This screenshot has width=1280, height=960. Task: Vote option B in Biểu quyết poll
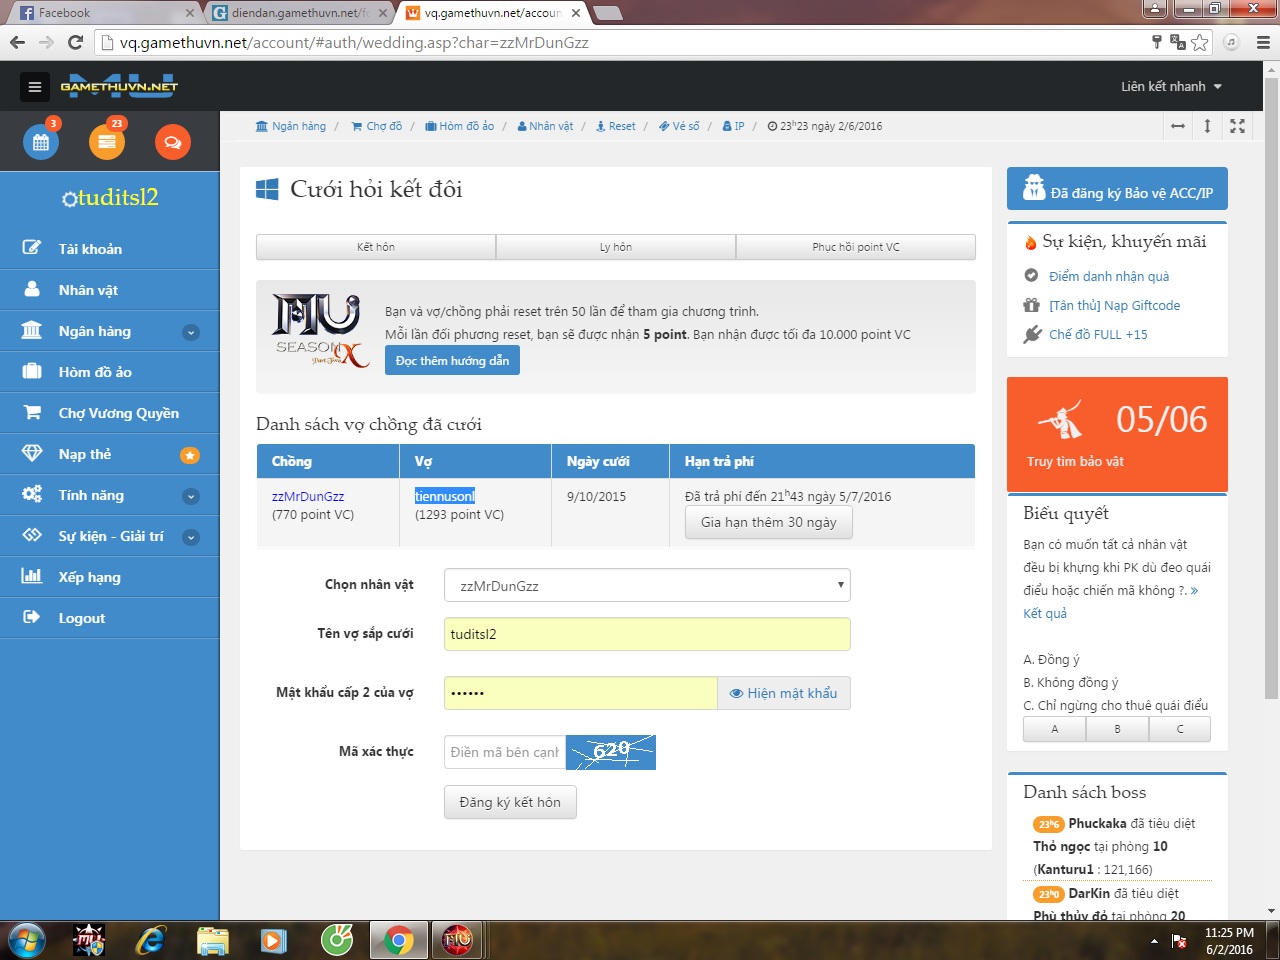[x=1117, y=729]
